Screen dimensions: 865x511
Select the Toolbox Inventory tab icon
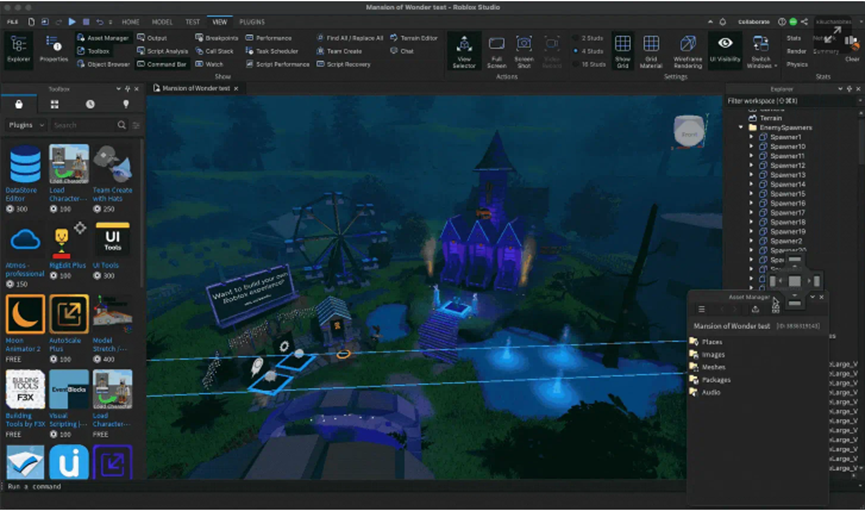tap(19, 104)
